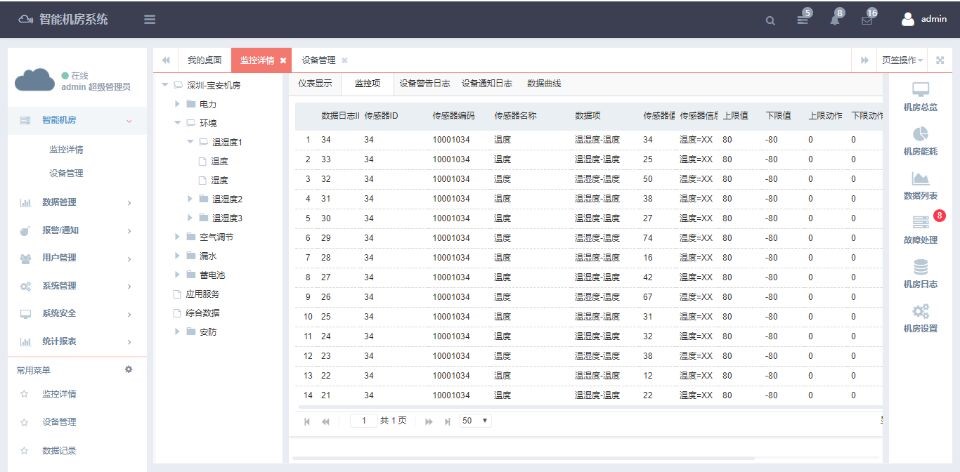Image resolution: width=960 pixels, height=472 pixels.
Task: Expand the 电力 tree folder
Action: coord(178,104)
